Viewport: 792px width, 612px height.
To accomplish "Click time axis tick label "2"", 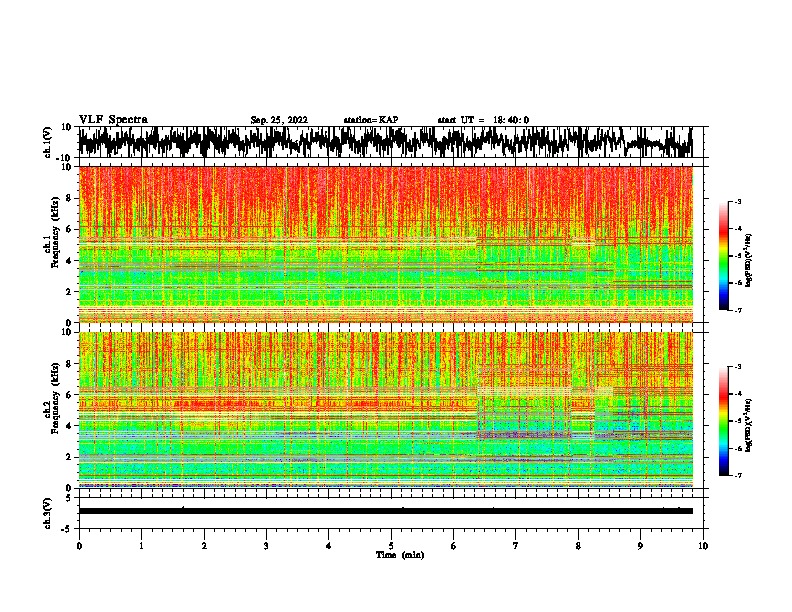I will click(204, 546).
